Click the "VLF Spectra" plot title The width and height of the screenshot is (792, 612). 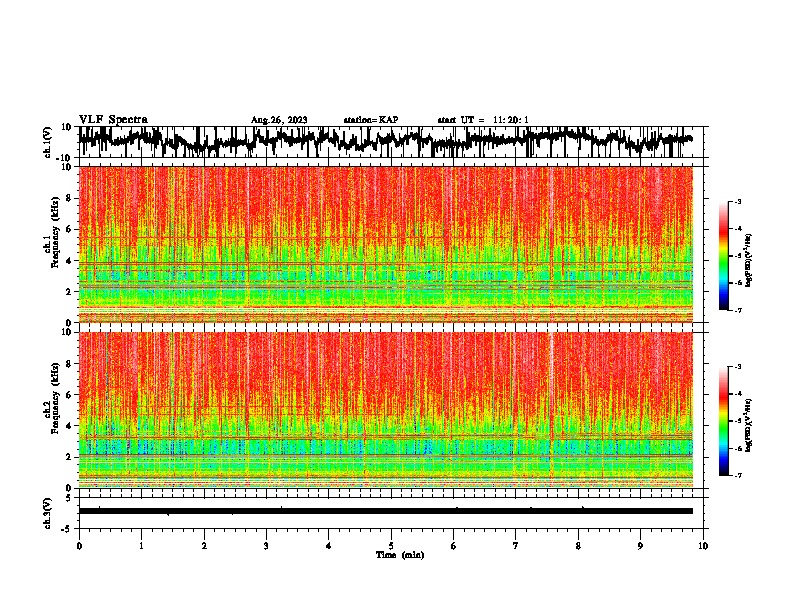point(113,120)
